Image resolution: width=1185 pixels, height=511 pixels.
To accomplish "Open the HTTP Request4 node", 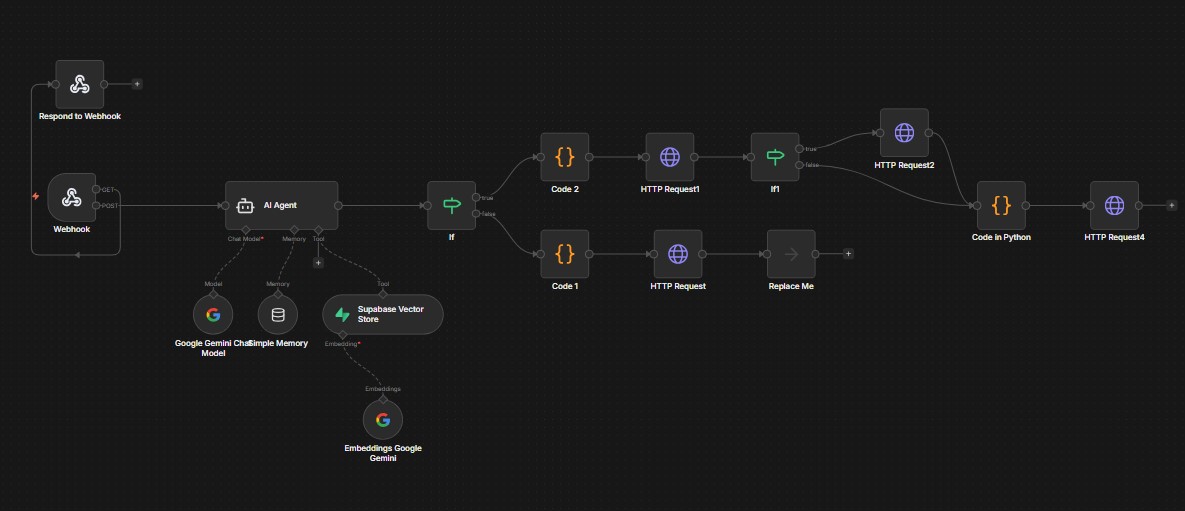I will [1114, 205].
